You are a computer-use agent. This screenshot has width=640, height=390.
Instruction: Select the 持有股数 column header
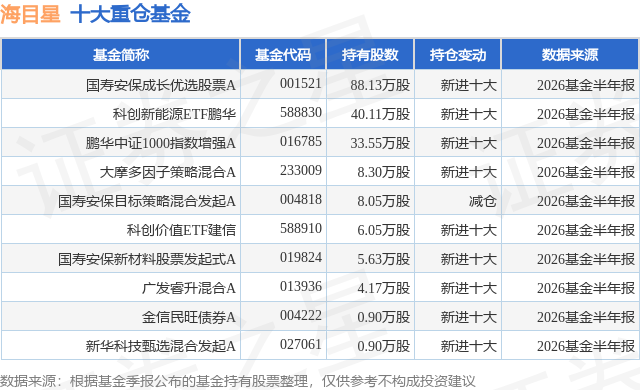[370, 55]
